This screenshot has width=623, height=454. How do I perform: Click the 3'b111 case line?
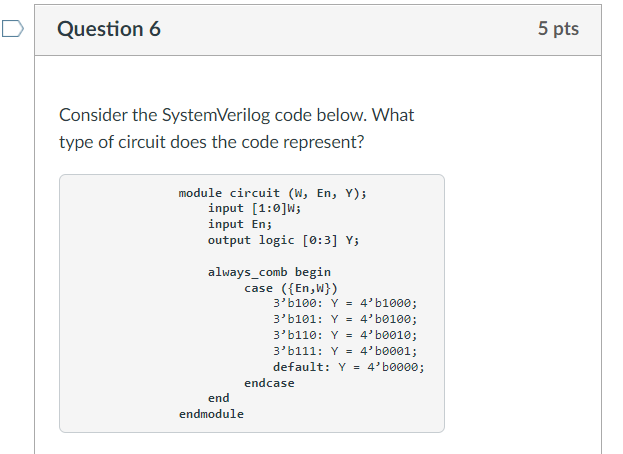coord(345,351)
